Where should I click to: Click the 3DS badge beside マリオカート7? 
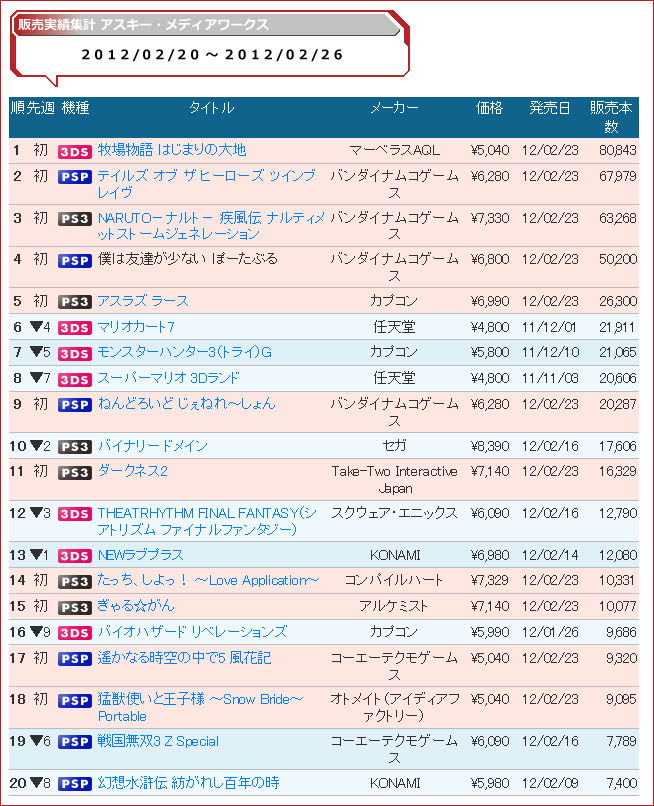(75, 328)
